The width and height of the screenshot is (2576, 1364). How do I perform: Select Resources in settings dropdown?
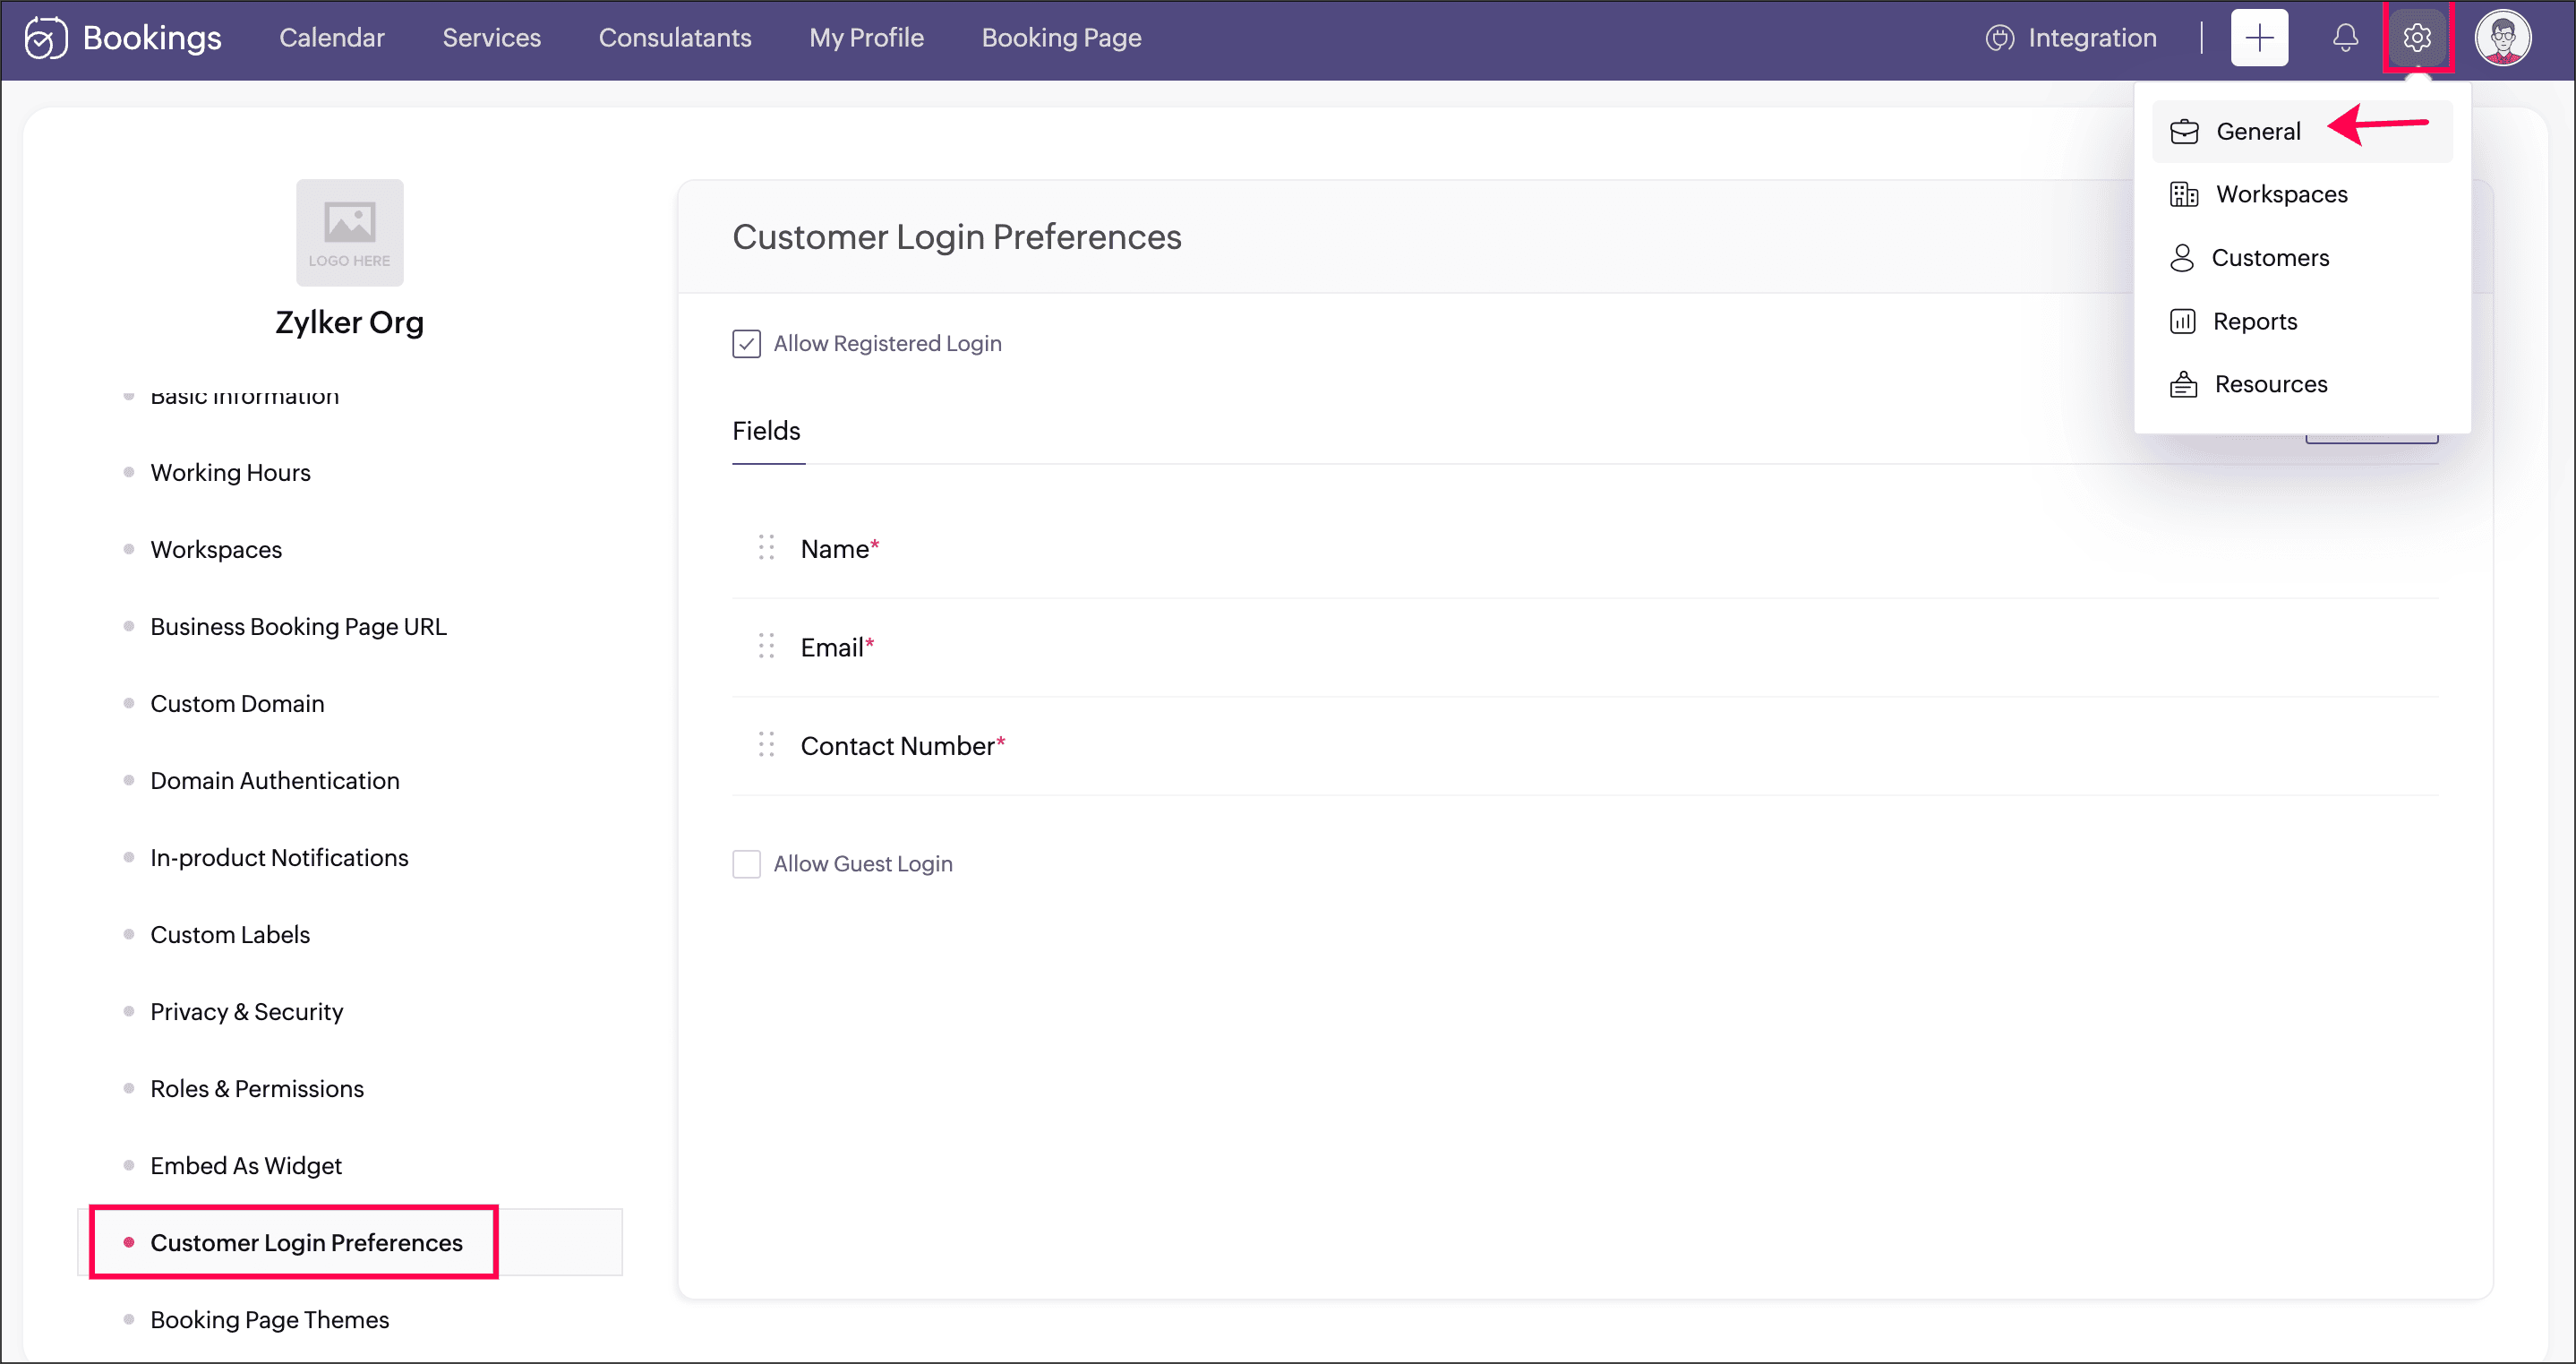click(2270, 384)
